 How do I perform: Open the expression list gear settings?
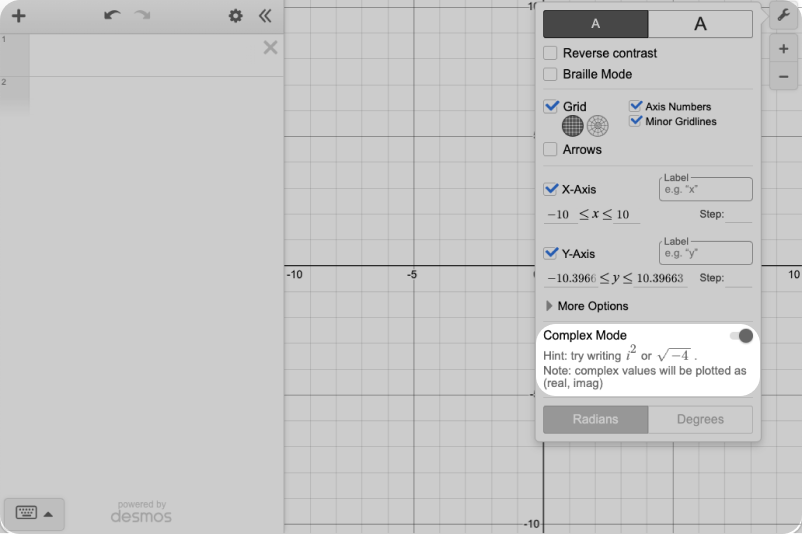[x=235, y=16]
